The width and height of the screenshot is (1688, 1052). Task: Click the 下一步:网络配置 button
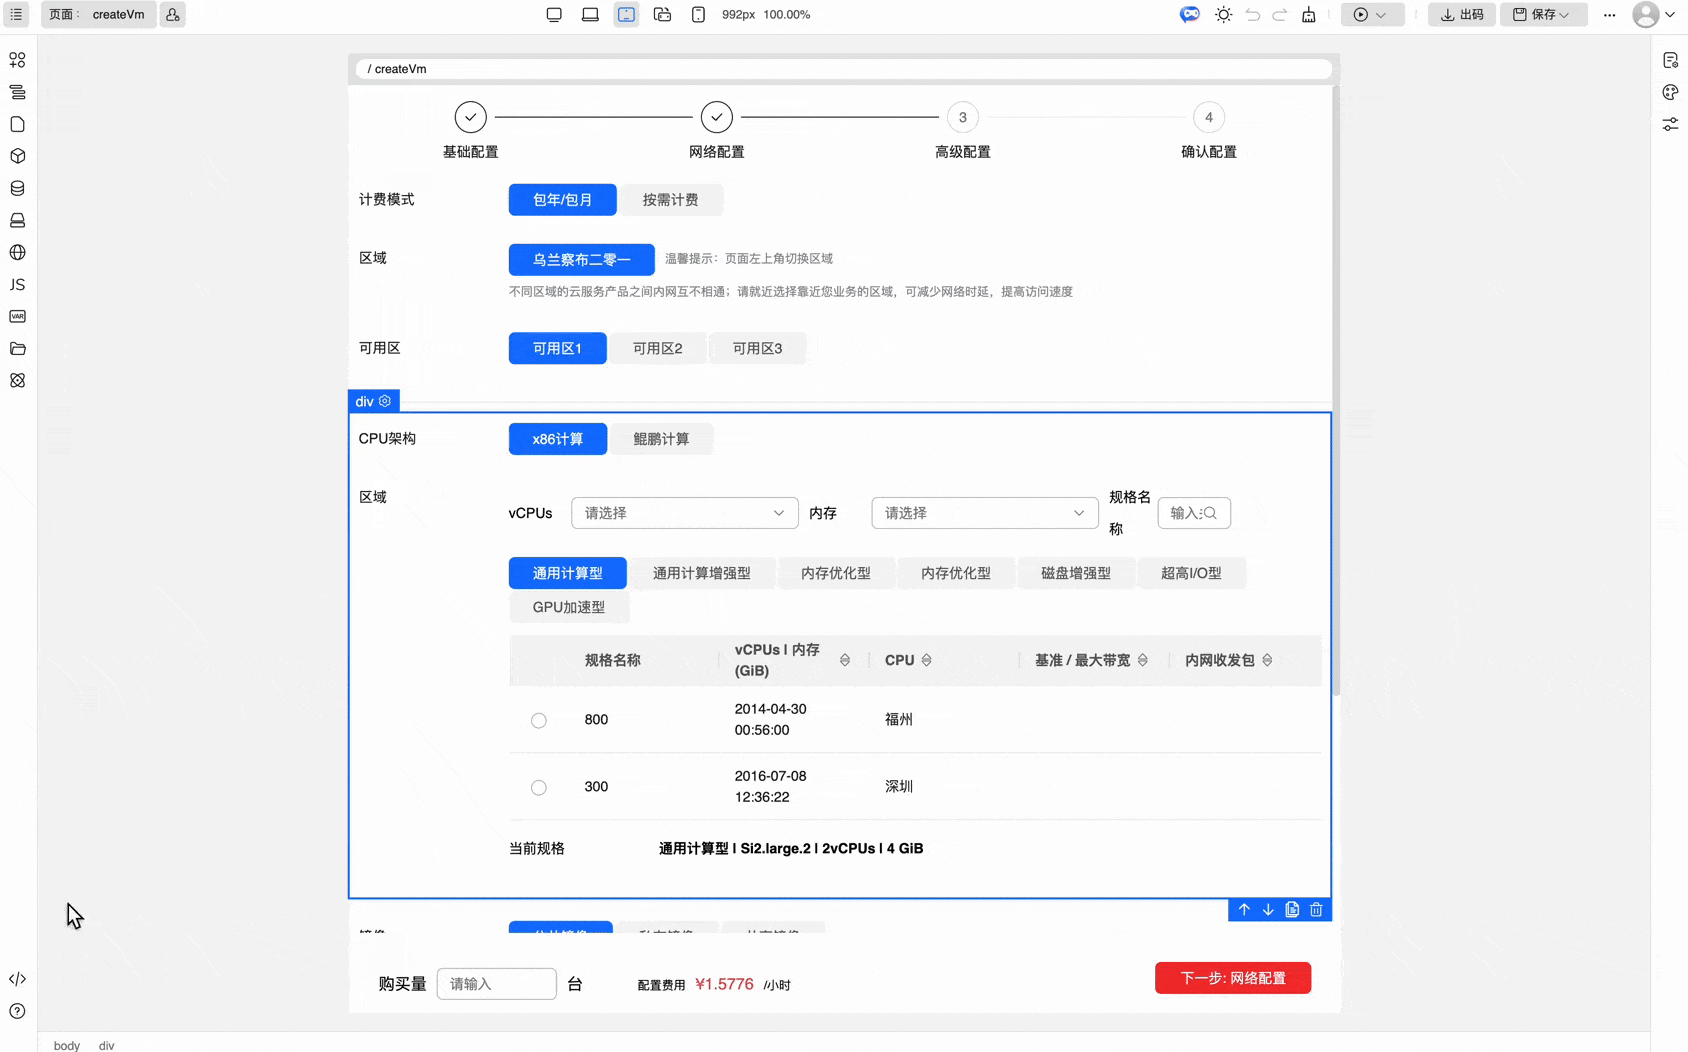pos(1233,977)
